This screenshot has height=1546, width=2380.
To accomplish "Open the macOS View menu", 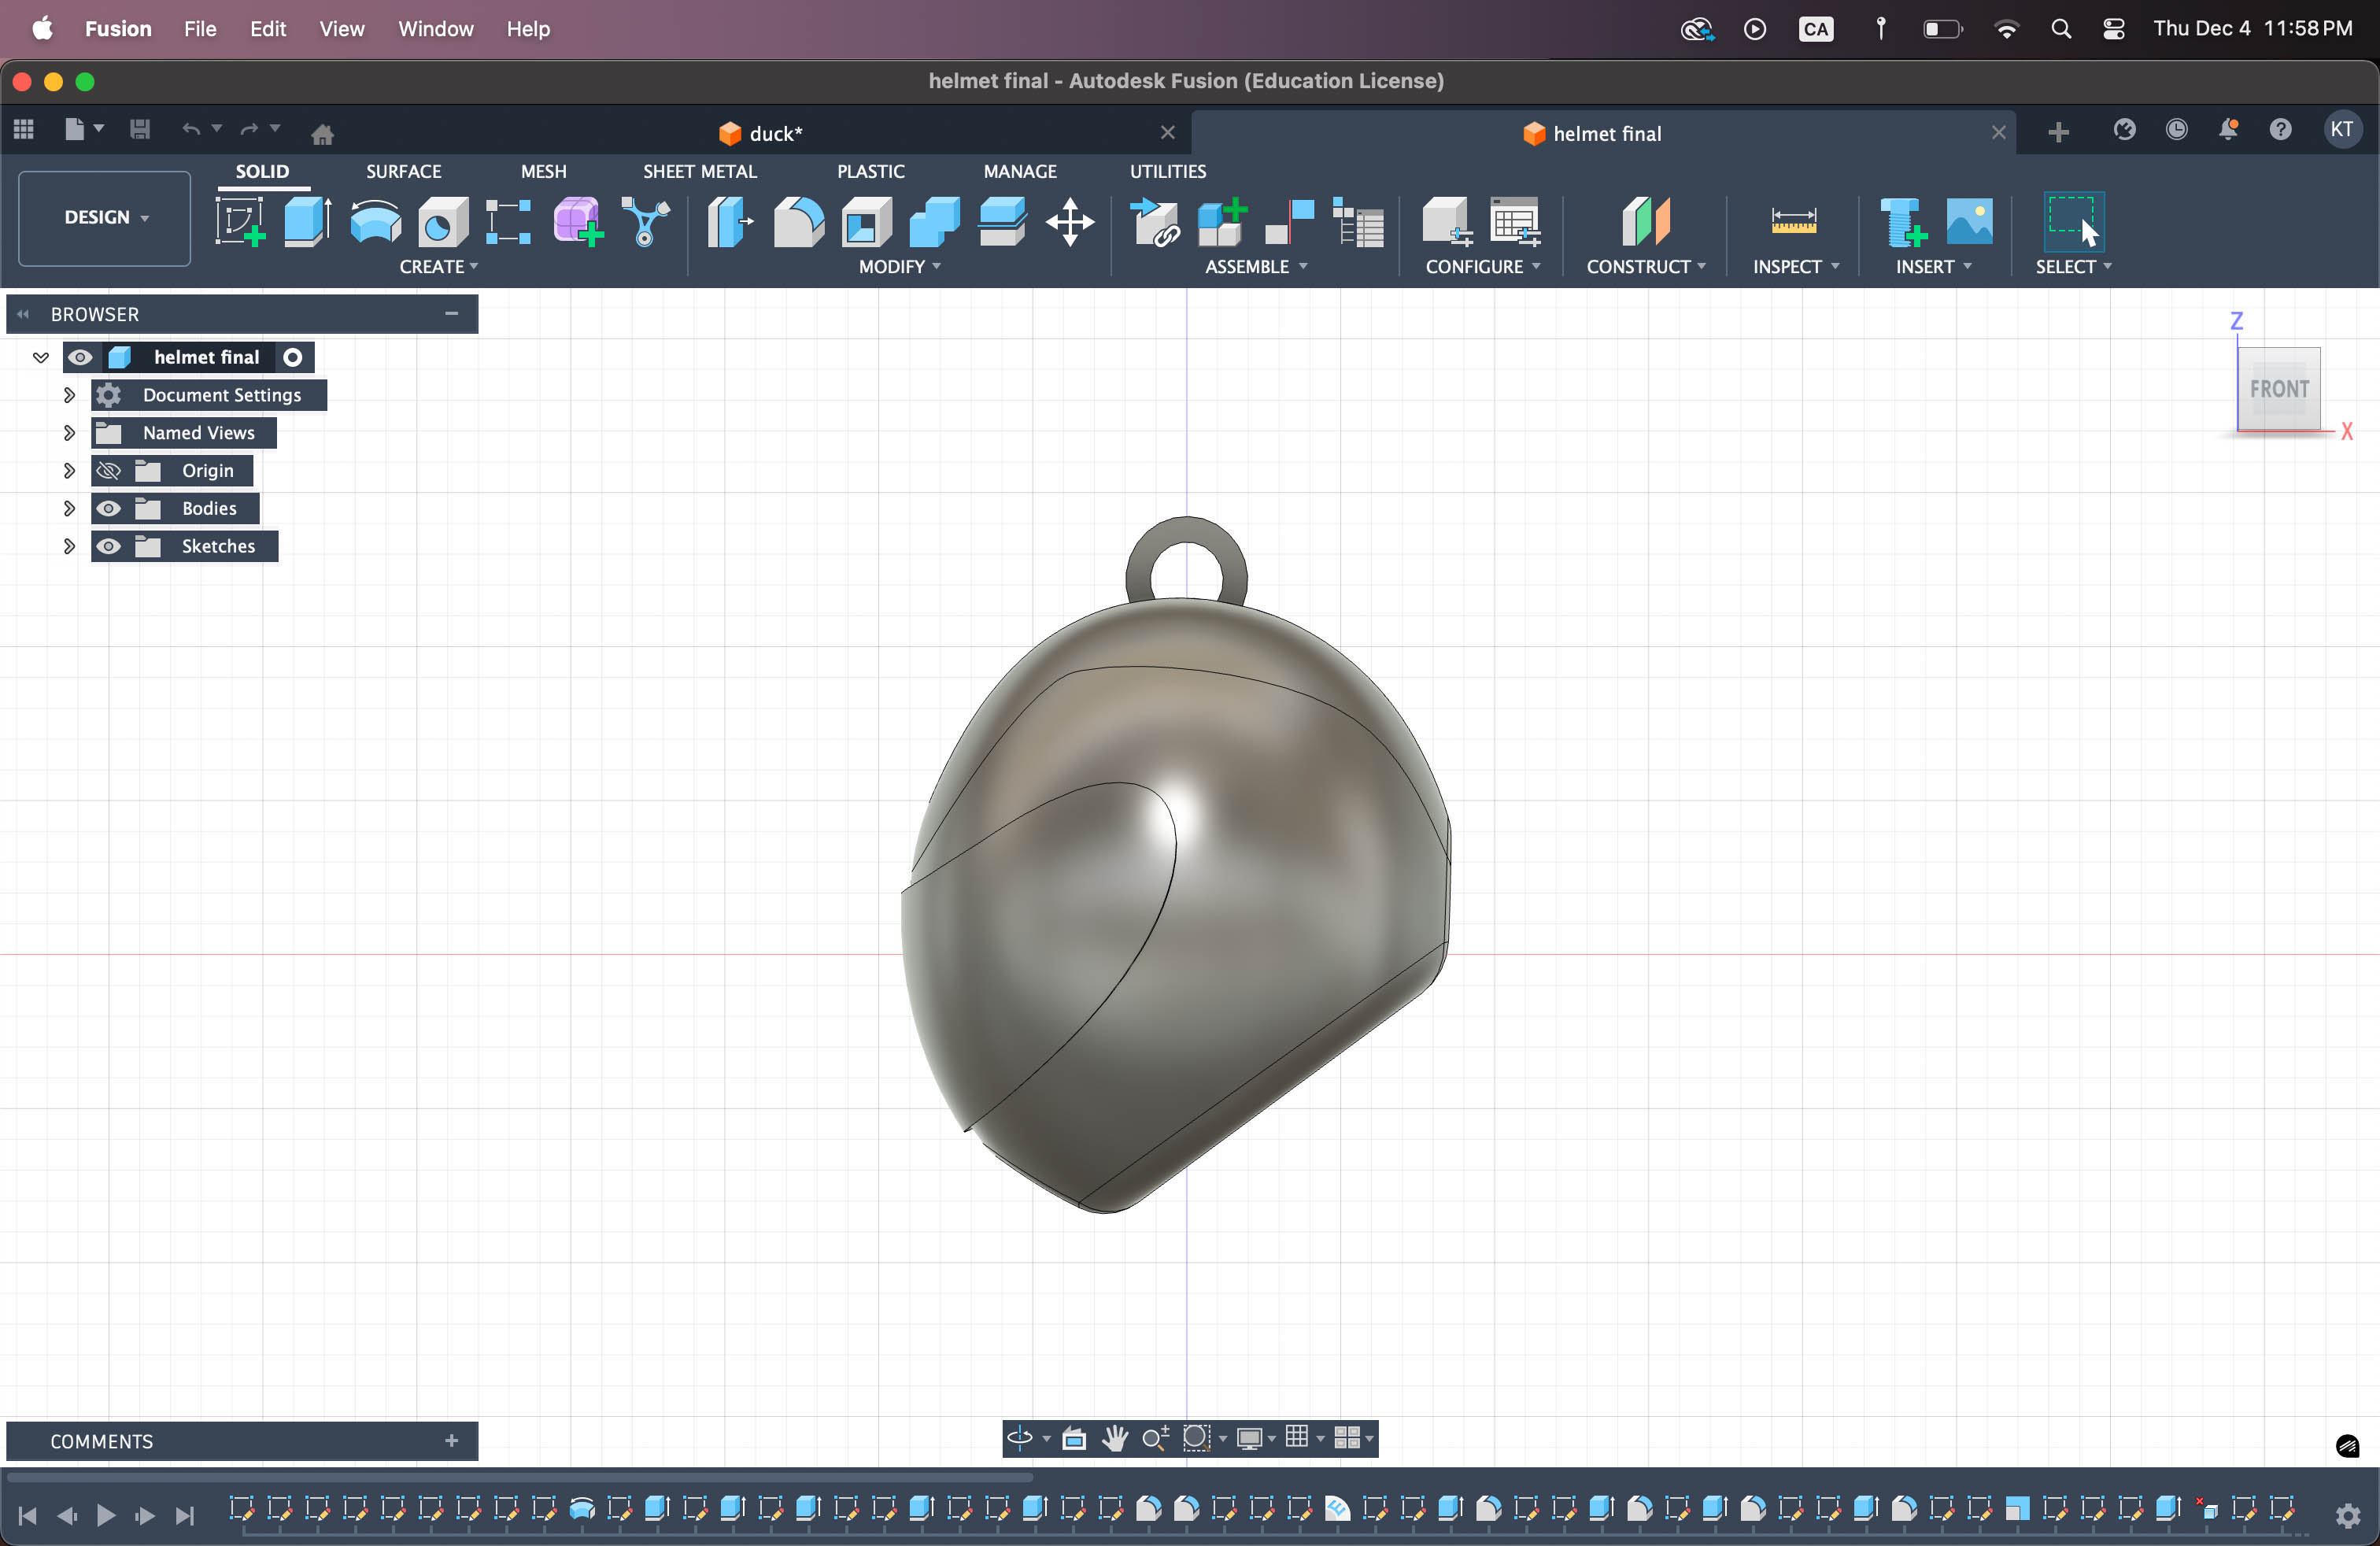I will [341, 29].
